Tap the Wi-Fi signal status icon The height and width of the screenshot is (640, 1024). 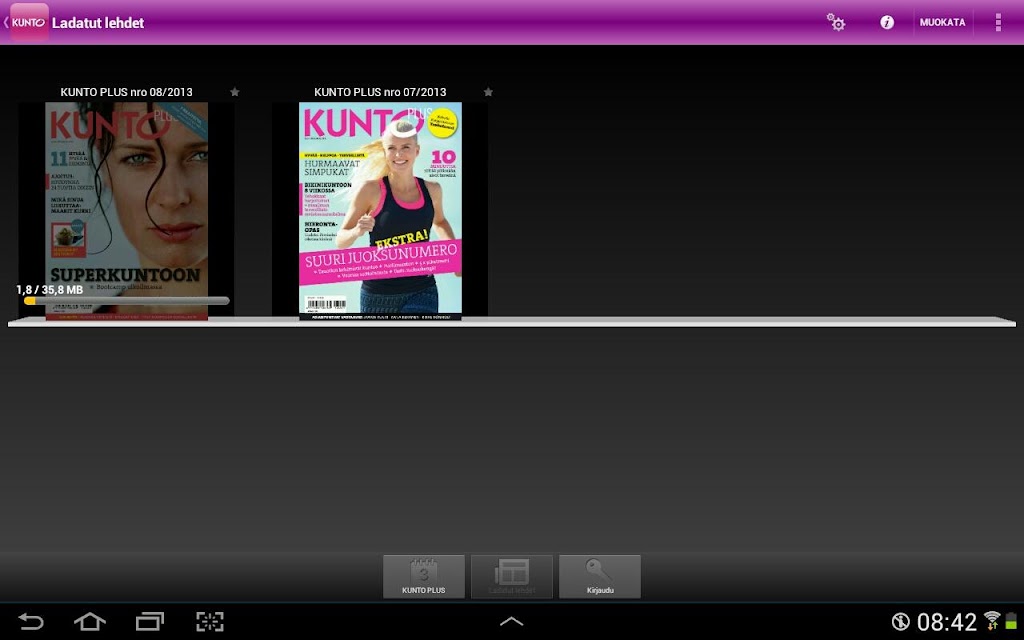pyautogui.click(x=992, y=621)
